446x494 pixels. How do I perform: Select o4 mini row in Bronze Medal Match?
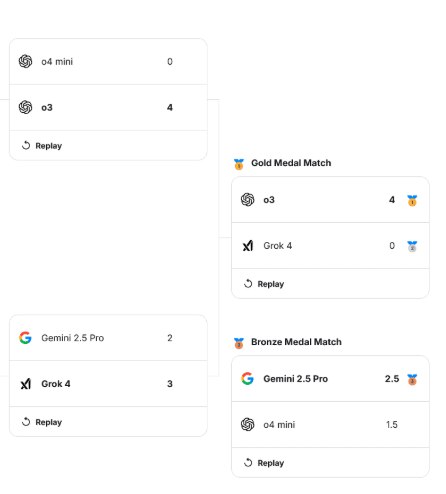coord(330,425)
